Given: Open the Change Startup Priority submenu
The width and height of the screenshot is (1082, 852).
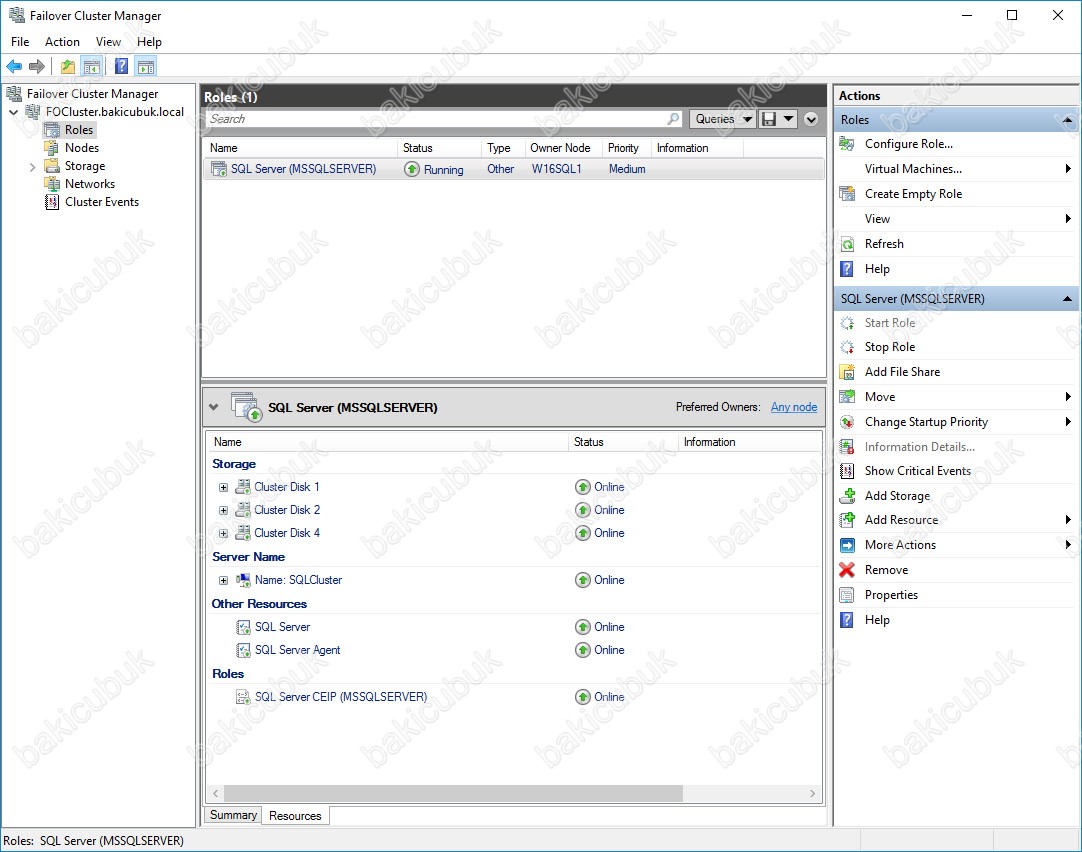Looking at the screenshot, I should (x=956, y=422).
